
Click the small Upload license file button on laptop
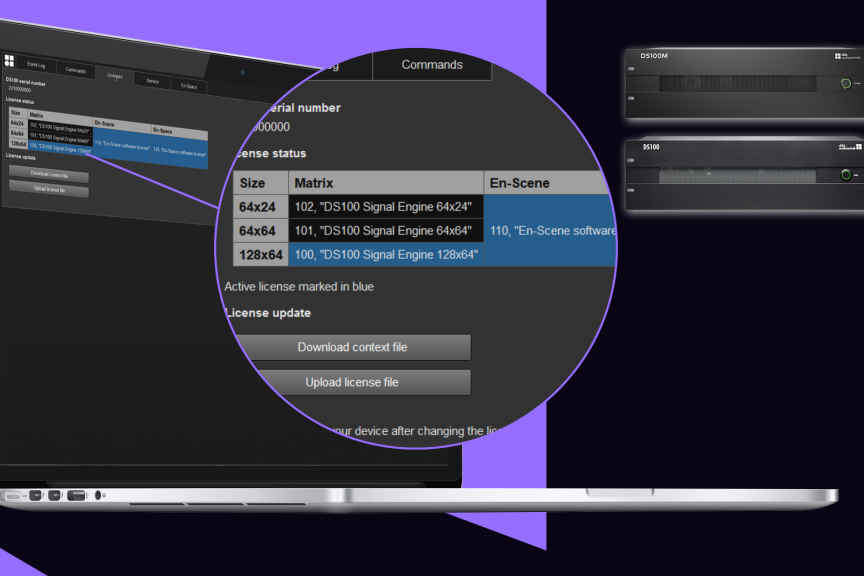[x=49, y=189]
